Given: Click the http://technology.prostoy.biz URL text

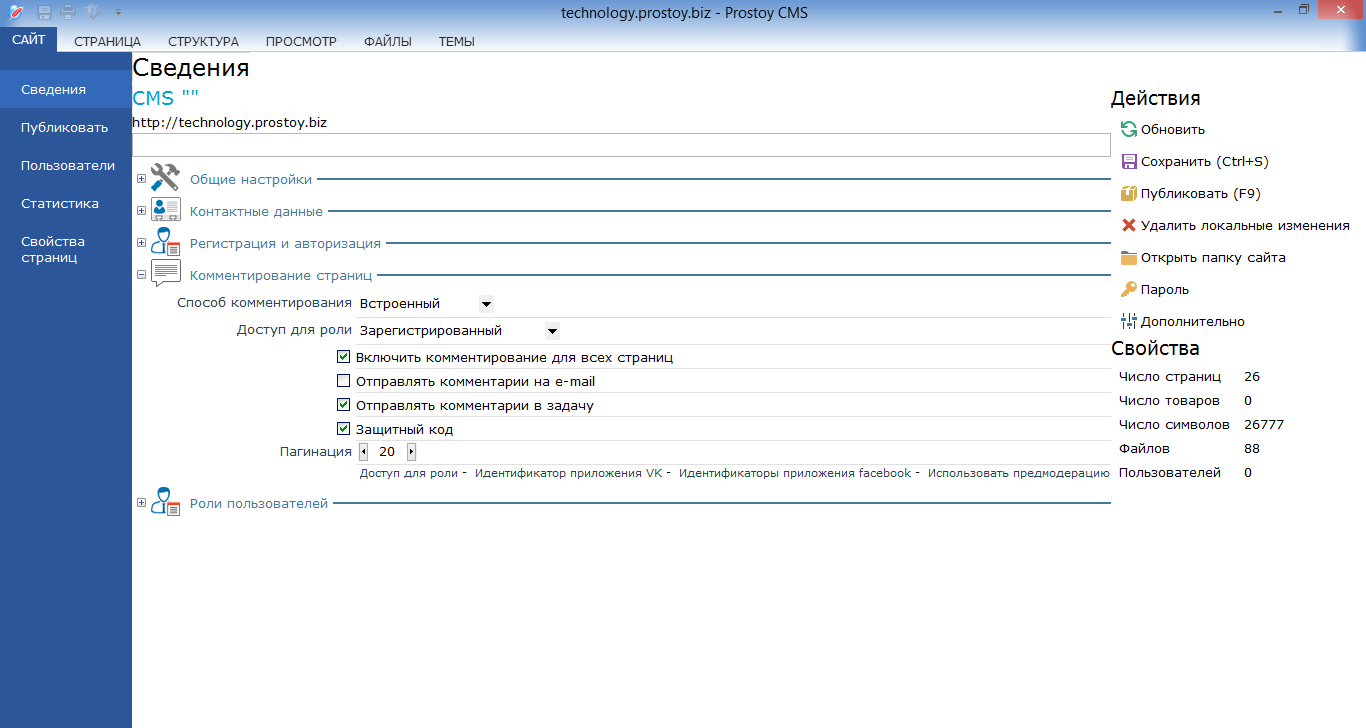Looking at the screenshot, I should [229, 123].
